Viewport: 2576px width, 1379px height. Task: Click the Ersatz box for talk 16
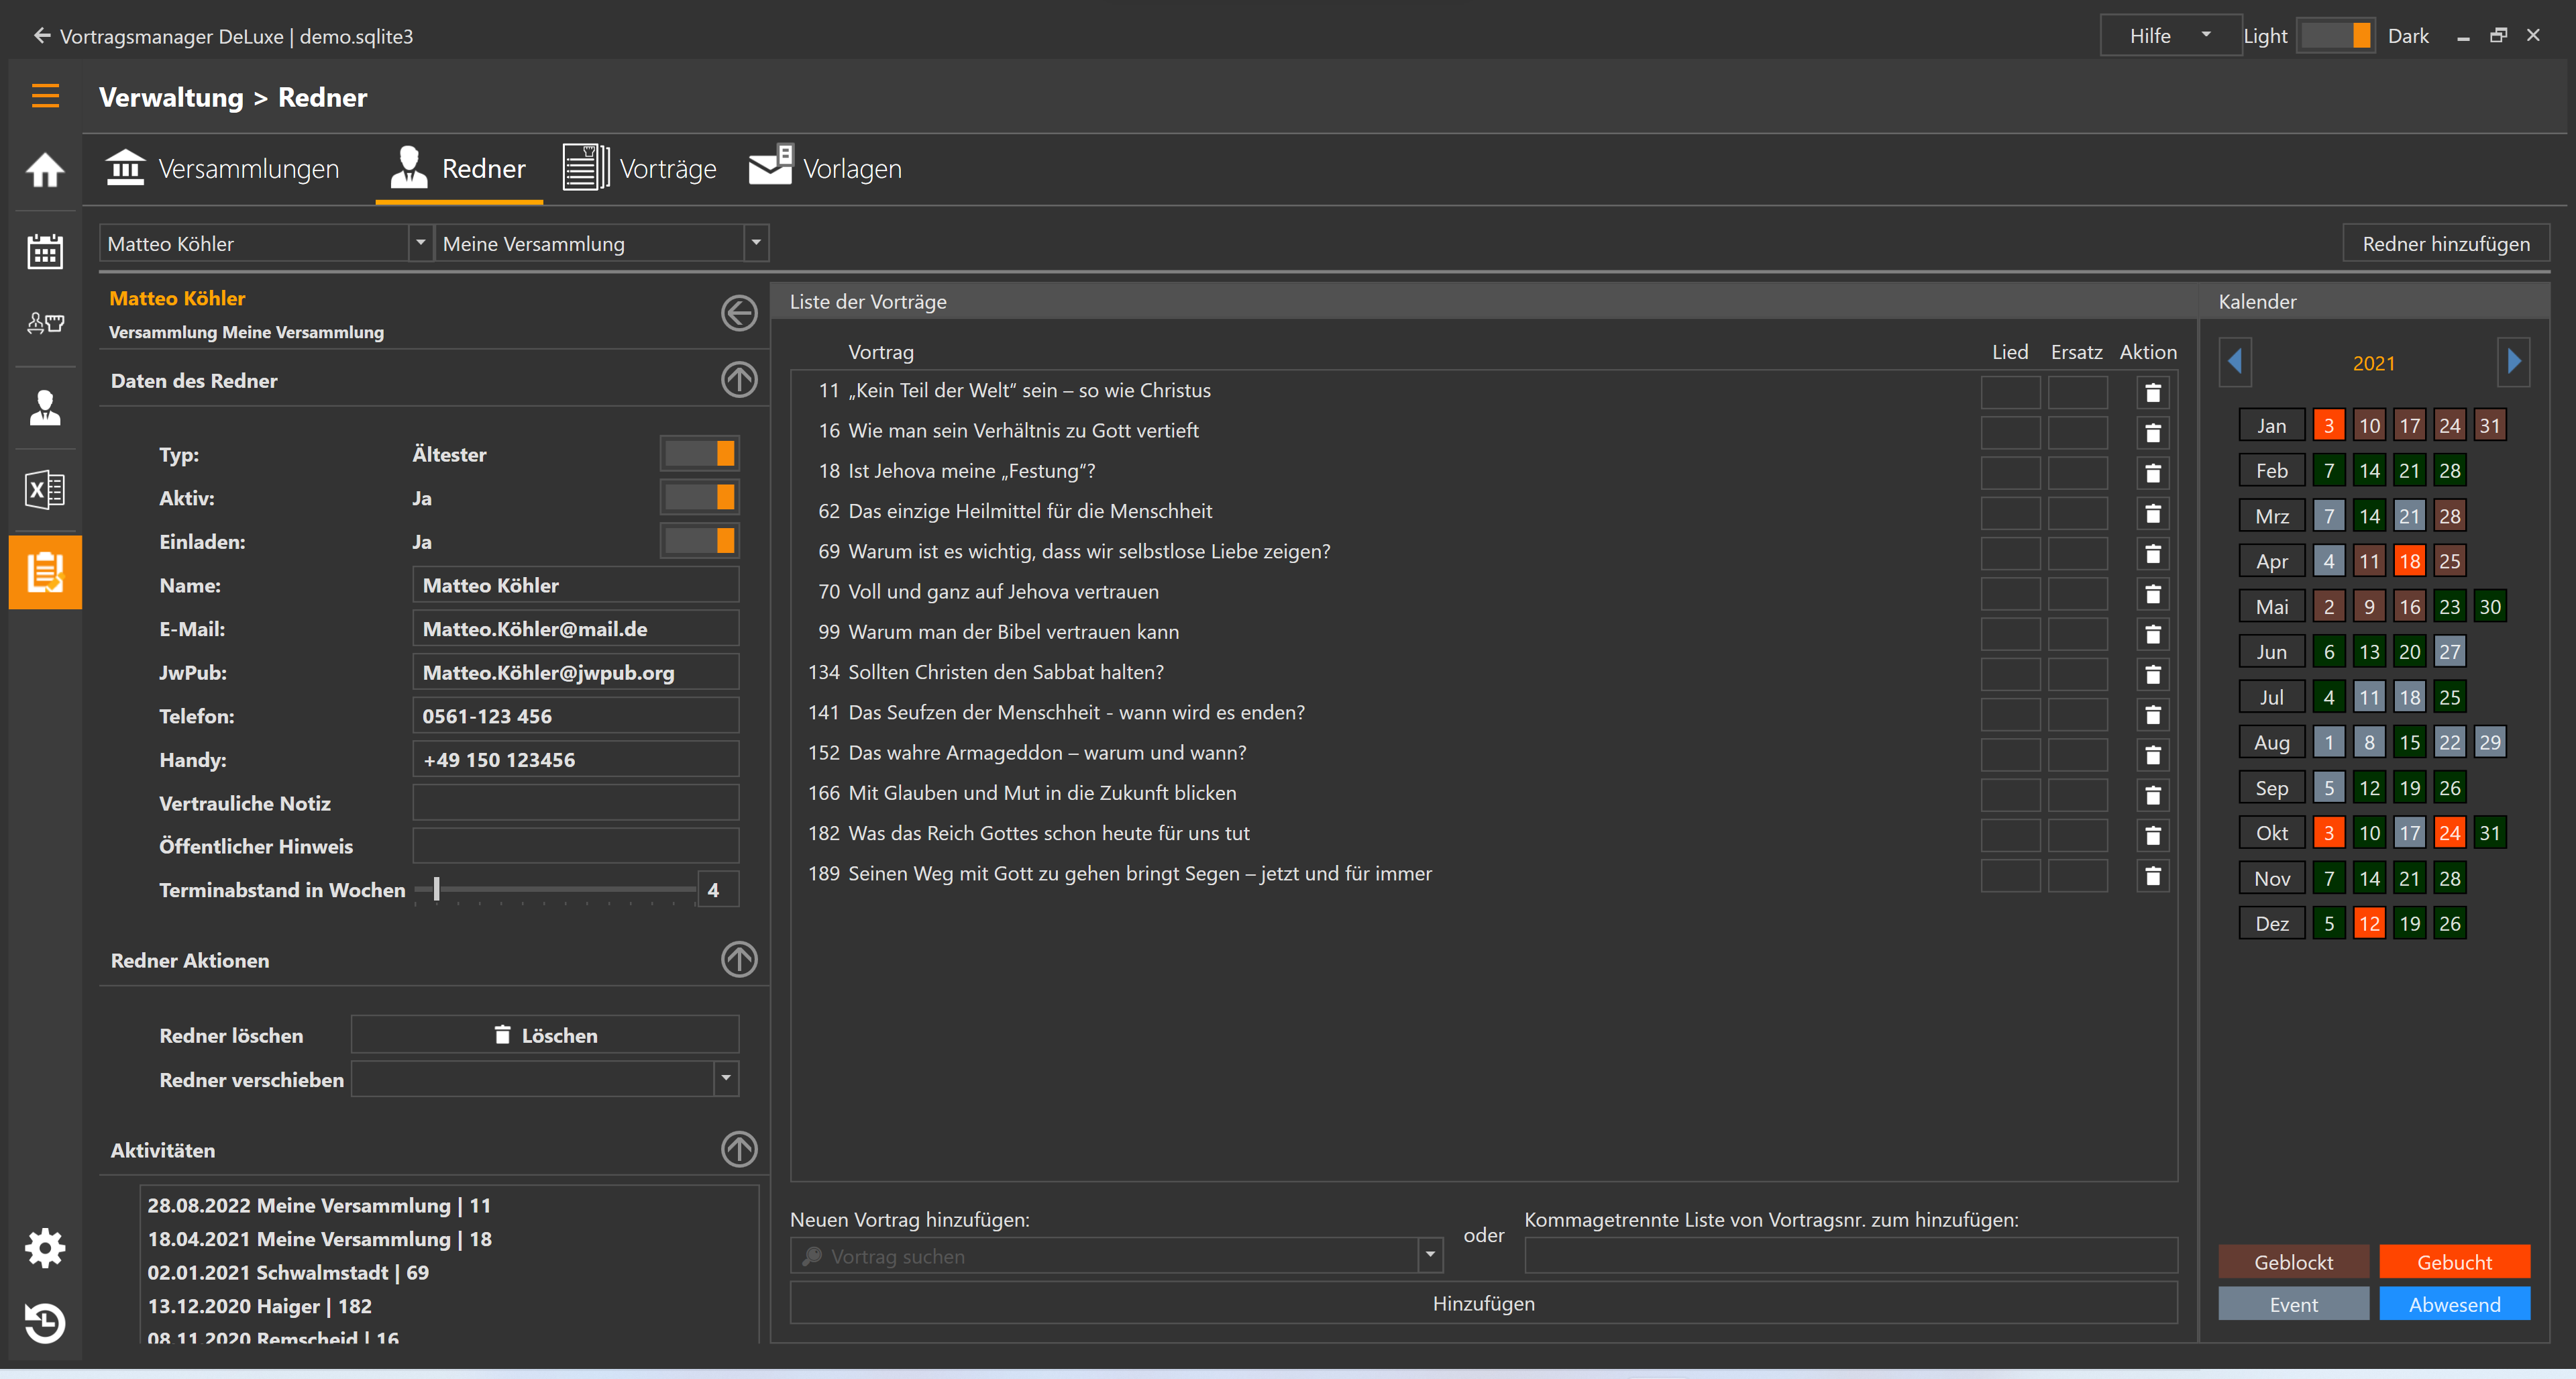point(2077,432)
